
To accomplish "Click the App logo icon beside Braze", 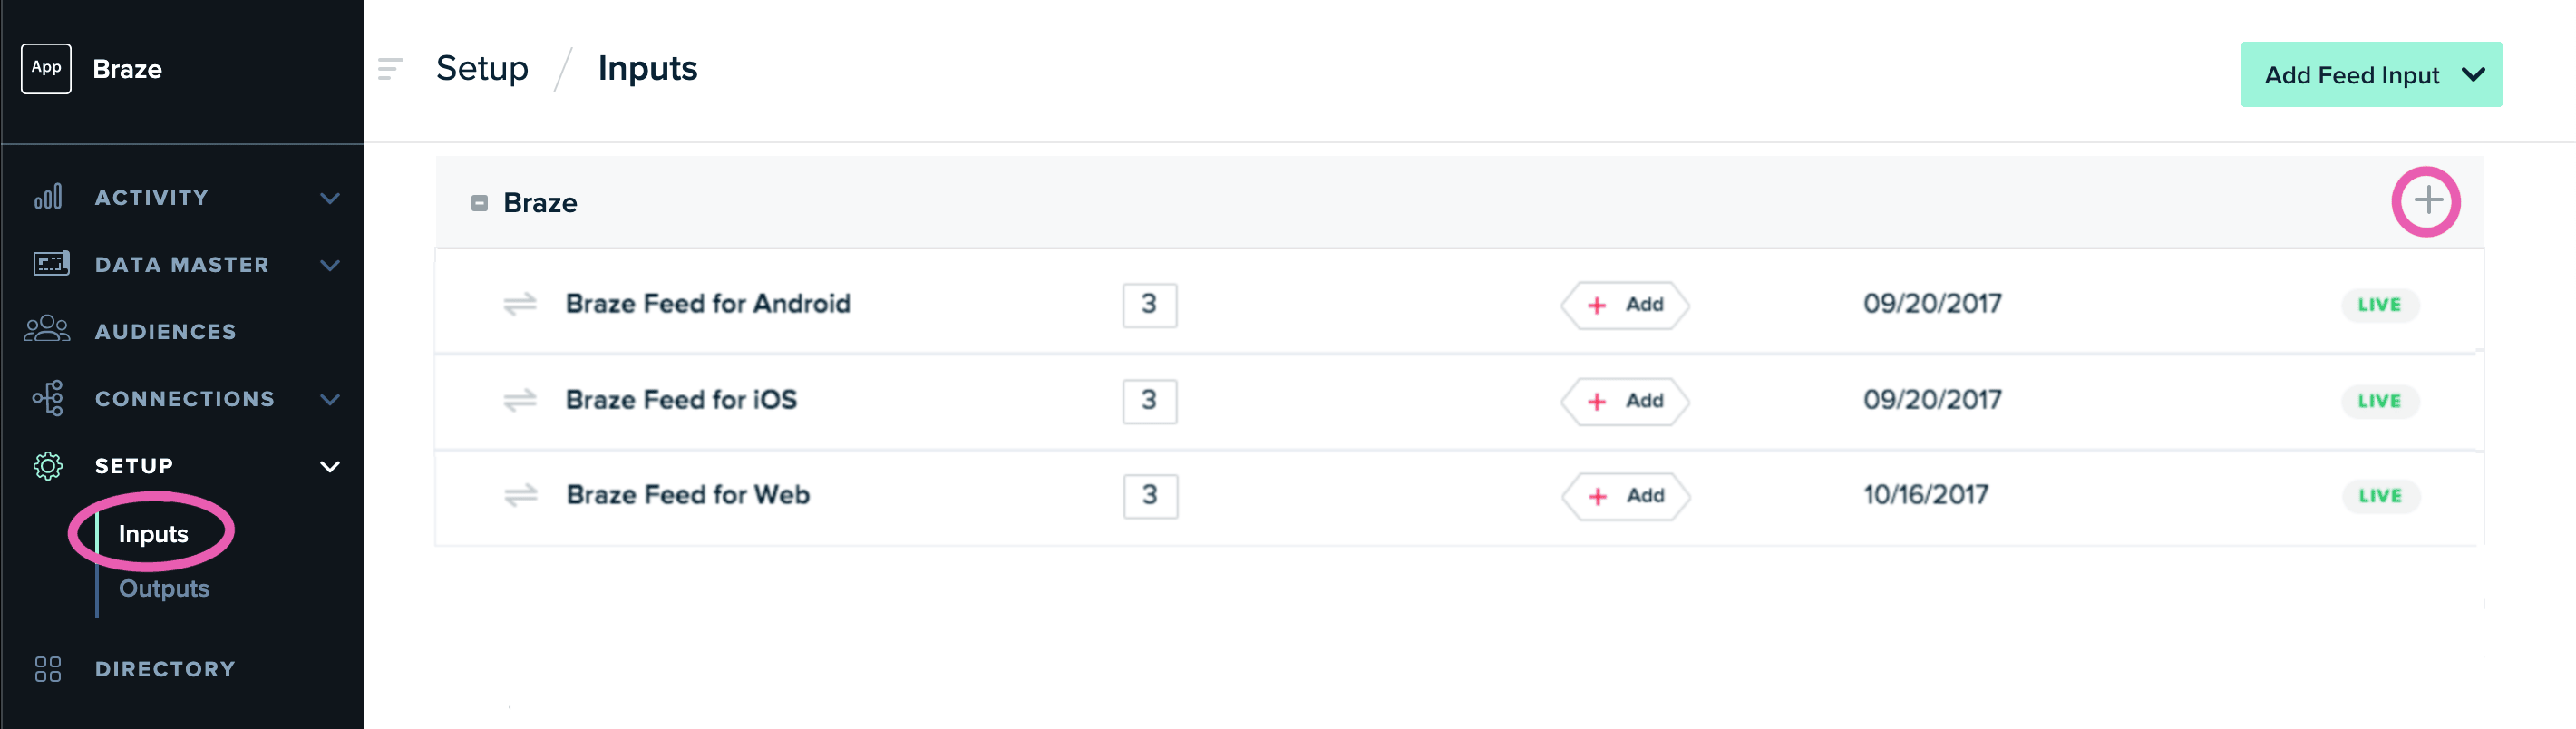I will 46,69.
